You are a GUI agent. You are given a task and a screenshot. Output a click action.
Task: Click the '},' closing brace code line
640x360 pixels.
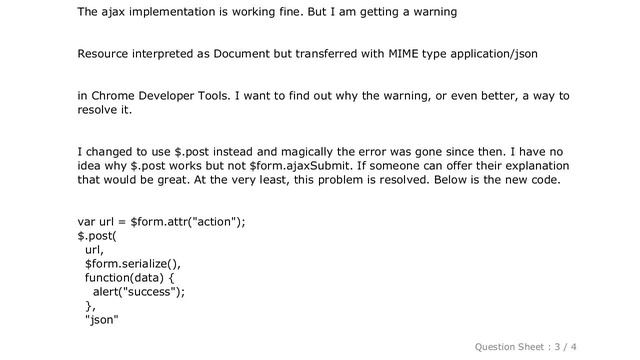click(90, 306)
